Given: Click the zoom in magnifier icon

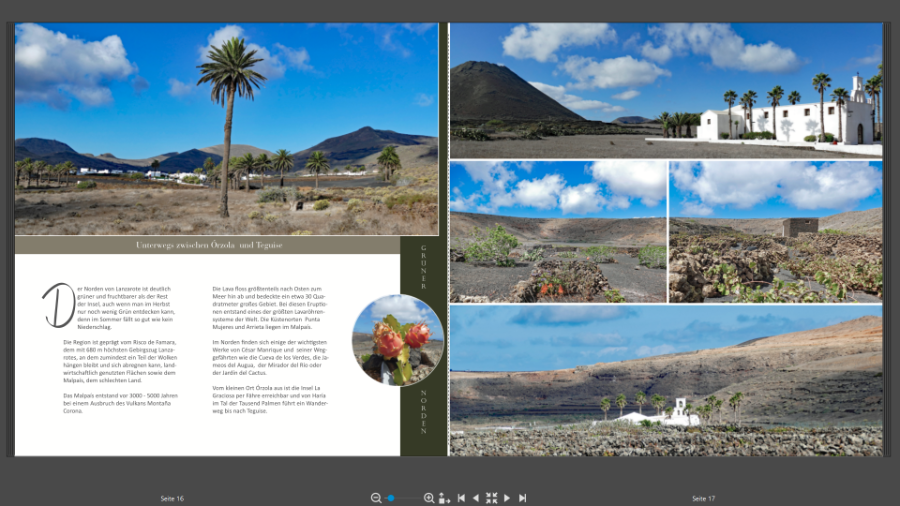Looking at the screenshot, I should pyautogui.click(x=429, y=498).
